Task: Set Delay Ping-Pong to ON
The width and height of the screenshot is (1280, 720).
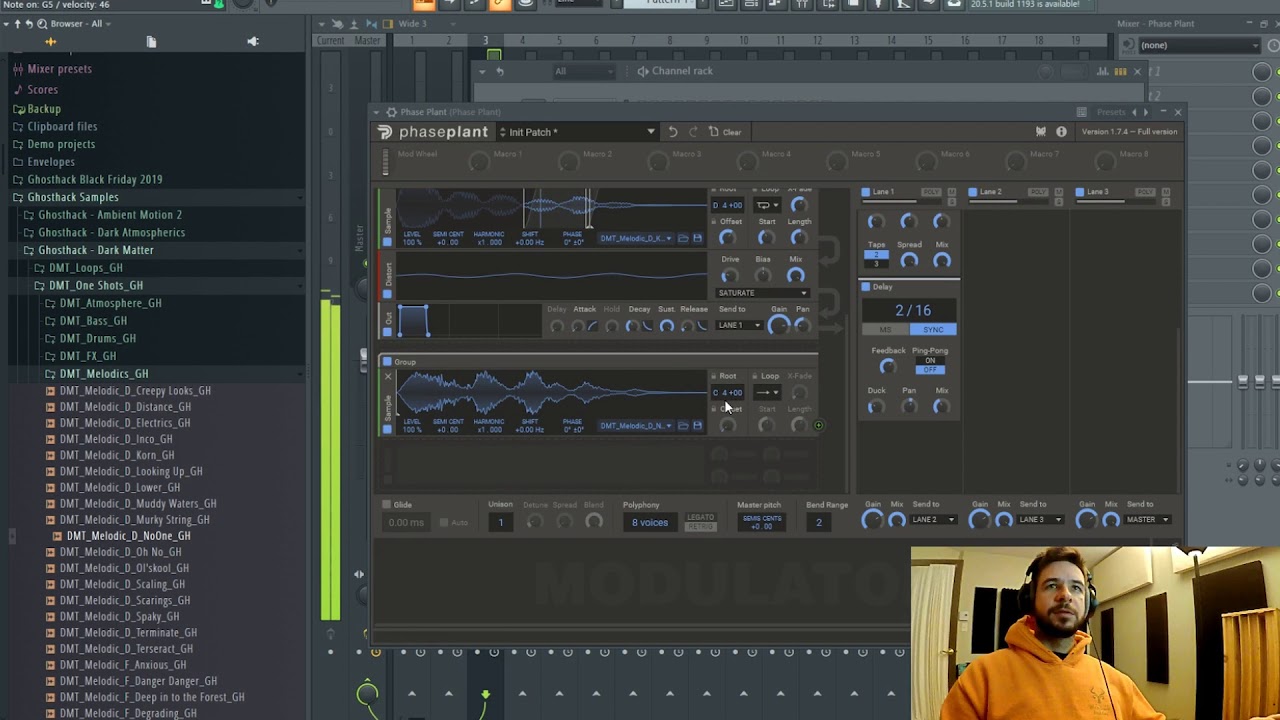Action: pos(930,361)
